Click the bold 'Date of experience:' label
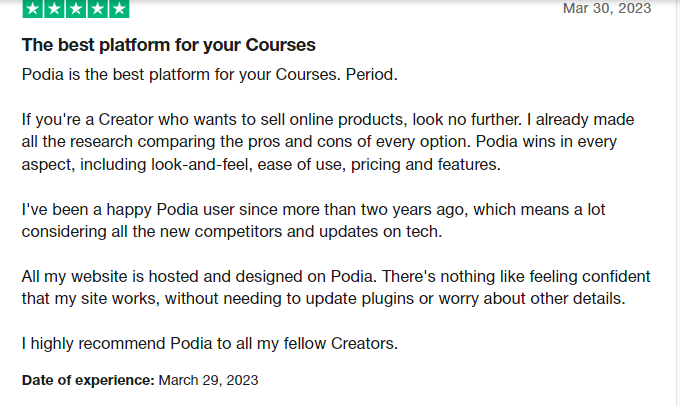680x406 pixels. click(x=88, y=380)
